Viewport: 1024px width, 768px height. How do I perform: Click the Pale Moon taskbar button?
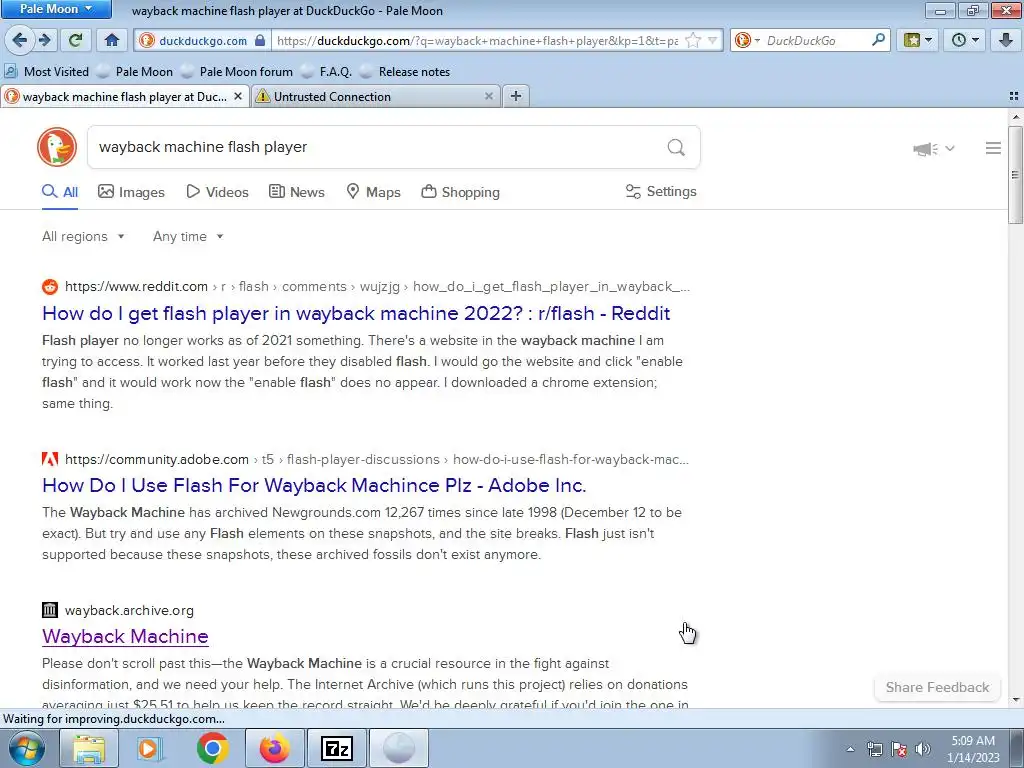pyautogui.click(x=398, y=748)
